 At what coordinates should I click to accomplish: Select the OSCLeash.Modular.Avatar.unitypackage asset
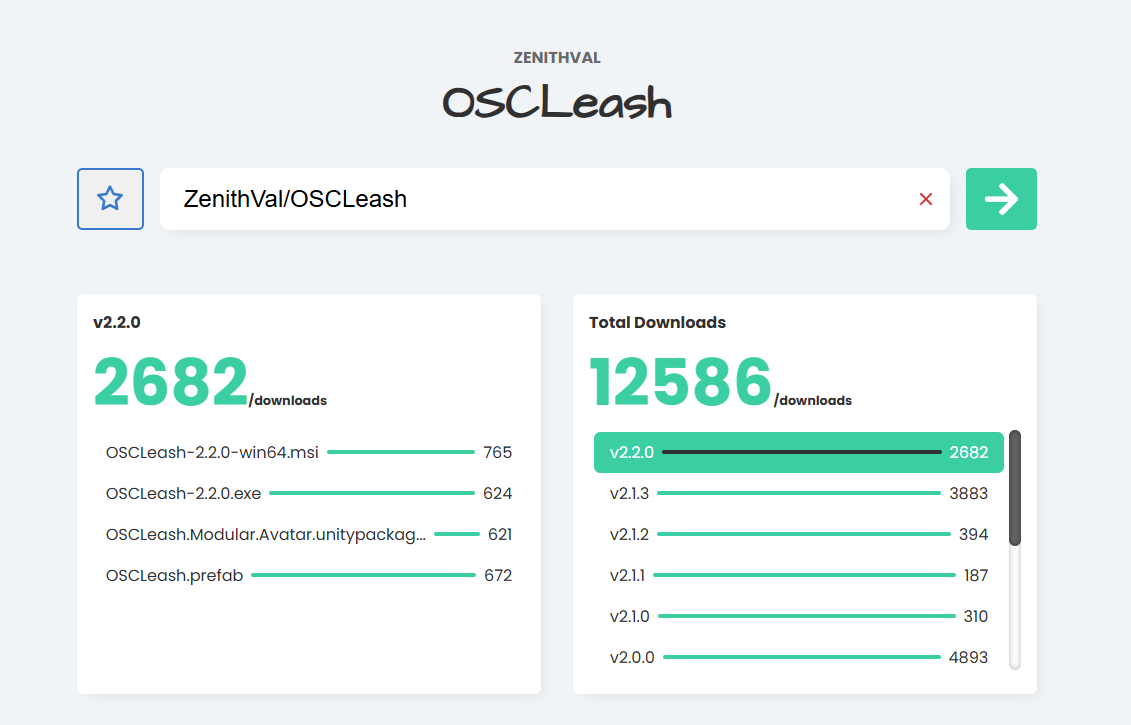(x=308, y=534)
